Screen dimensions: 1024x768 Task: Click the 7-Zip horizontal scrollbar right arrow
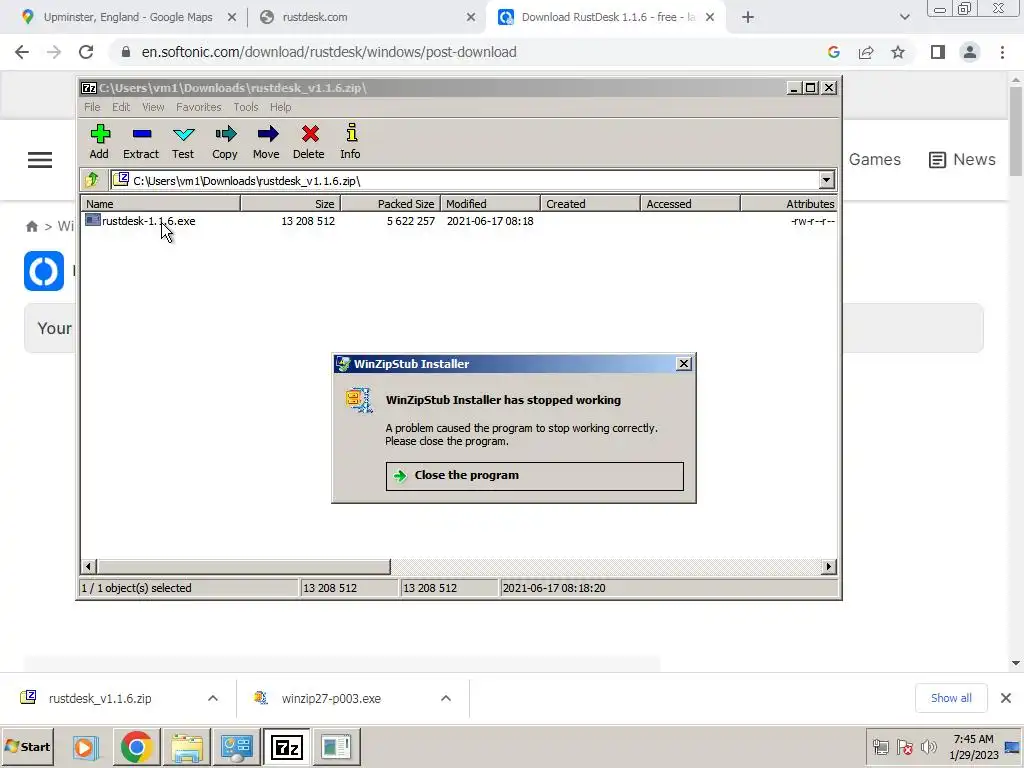point(829,566)
